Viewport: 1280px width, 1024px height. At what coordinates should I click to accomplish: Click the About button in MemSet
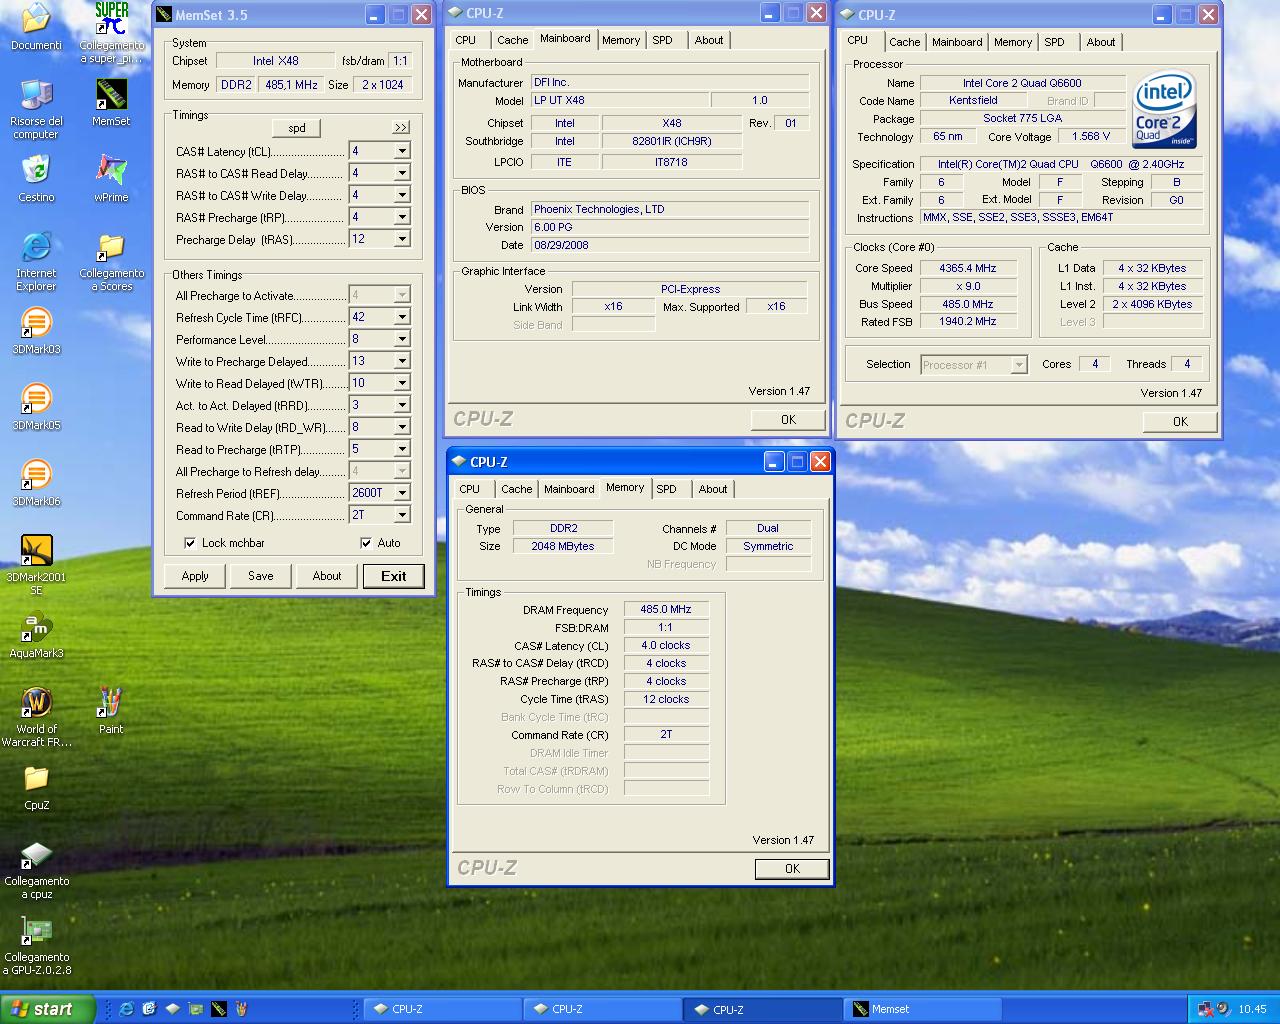pyautogui.click(x=327, y=576)
